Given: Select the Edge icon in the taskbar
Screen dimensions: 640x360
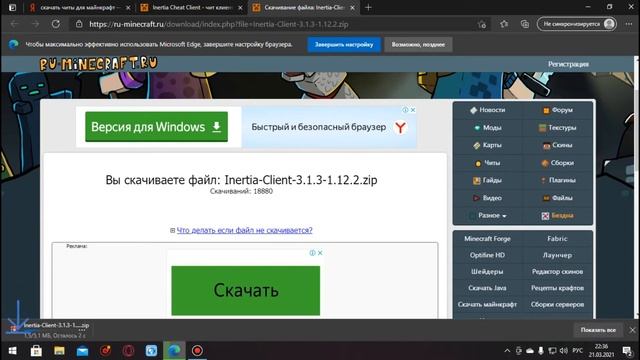Looking at the screenshot, I should (174, 351).
